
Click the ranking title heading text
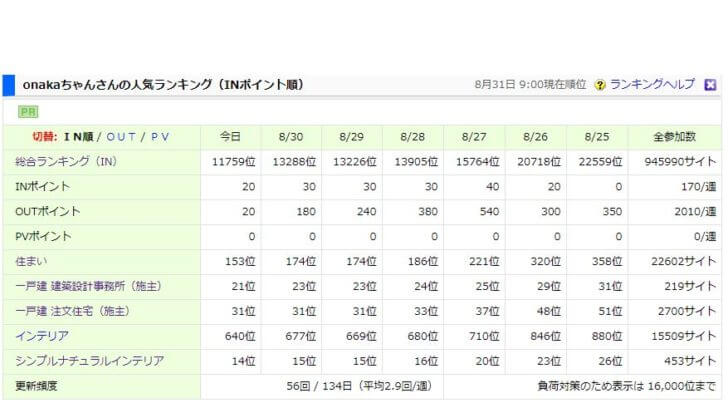pyautogui.click(x=162, y=85)
